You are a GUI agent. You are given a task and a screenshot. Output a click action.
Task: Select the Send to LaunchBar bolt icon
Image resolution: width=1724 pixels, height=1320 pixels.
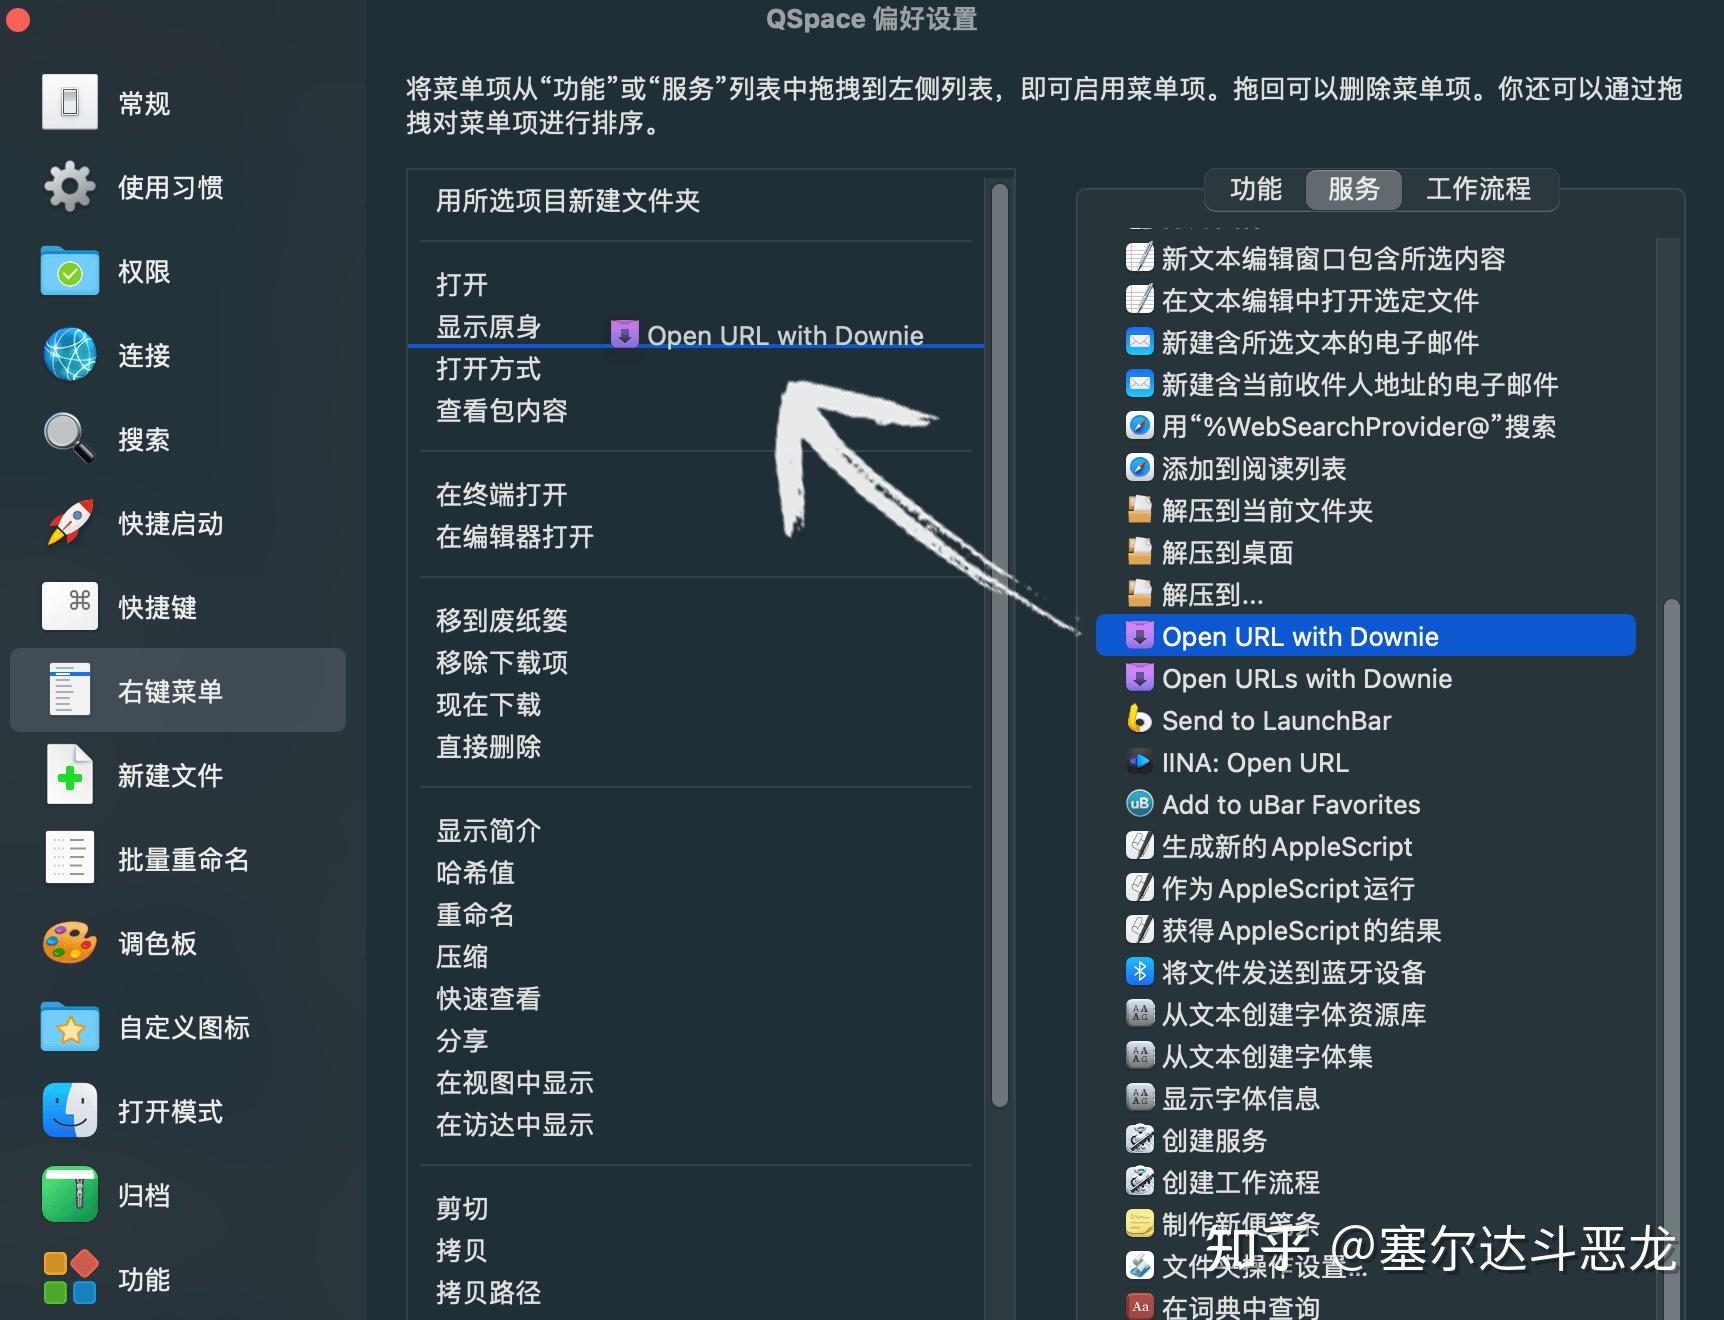pyautogui.click(x=1139, y=720)
